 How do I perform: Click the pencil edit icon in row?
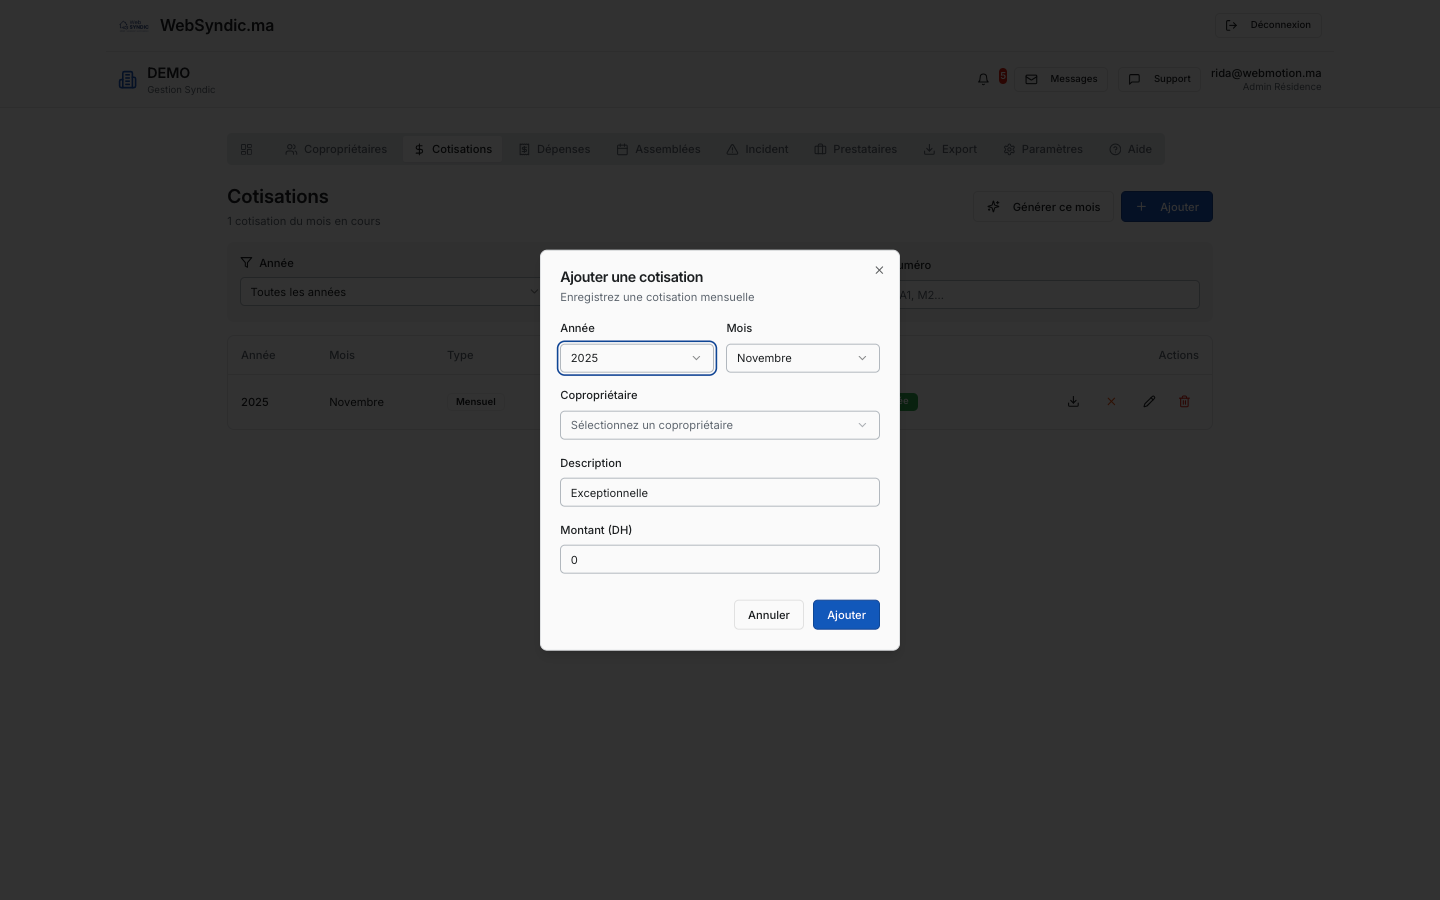(1149, 402)
